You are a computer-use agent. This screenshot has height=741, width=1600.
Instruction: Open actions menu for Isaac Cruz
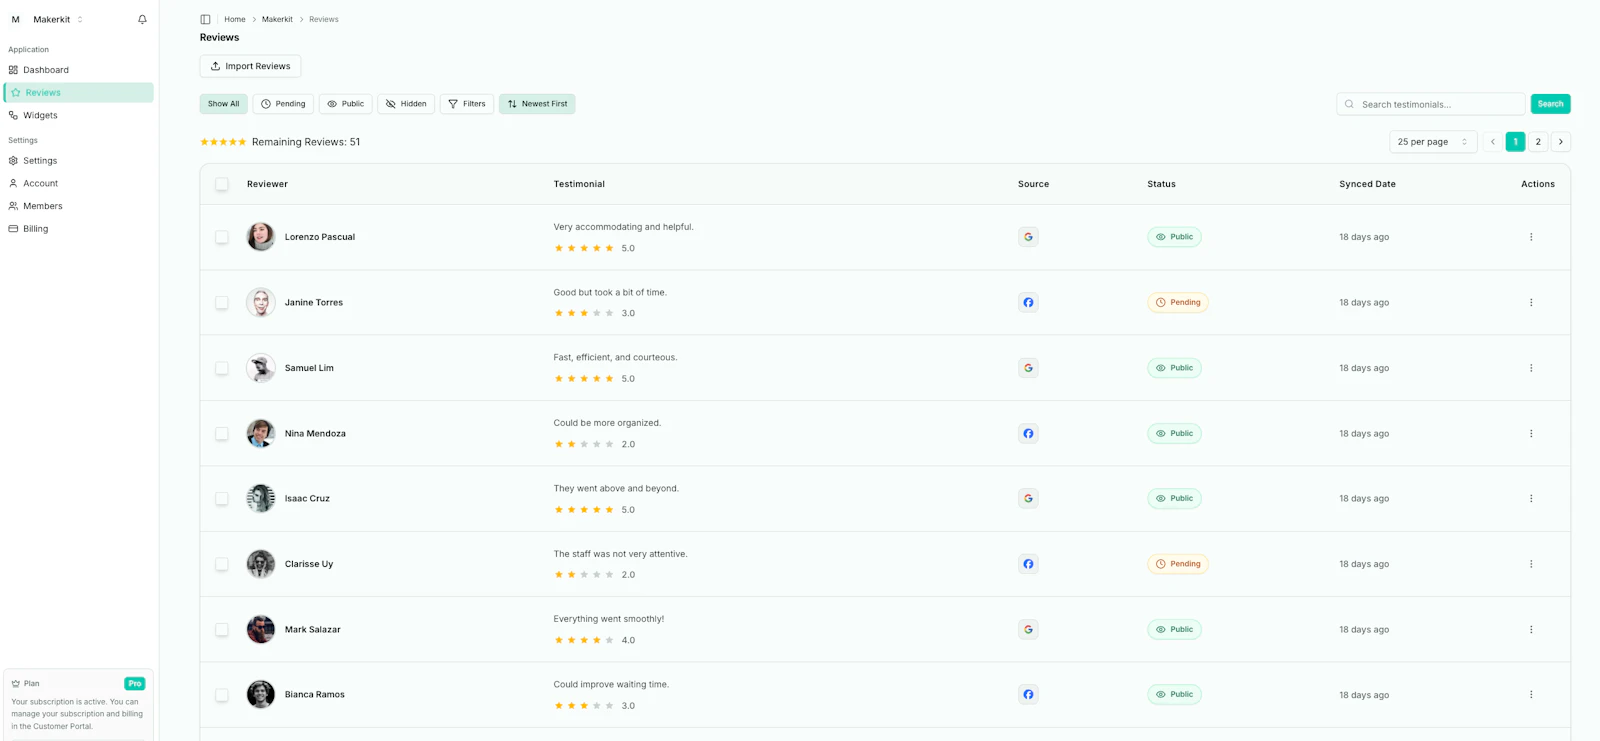(x=1531, y=498)
